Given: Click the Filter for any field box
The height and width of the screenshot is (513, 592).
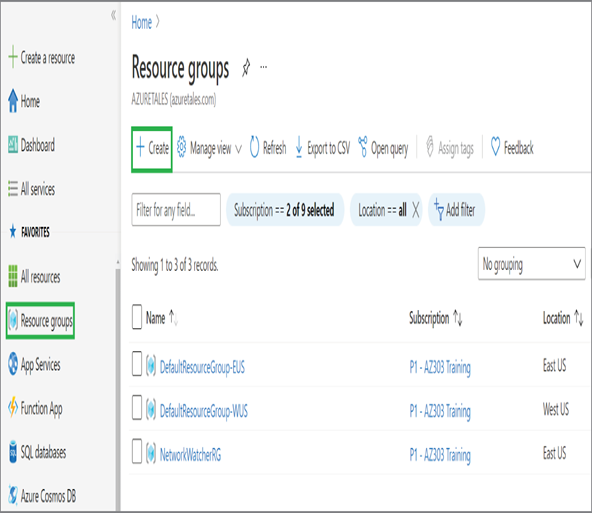Looking at the screenshot, I should click(176, 210).
